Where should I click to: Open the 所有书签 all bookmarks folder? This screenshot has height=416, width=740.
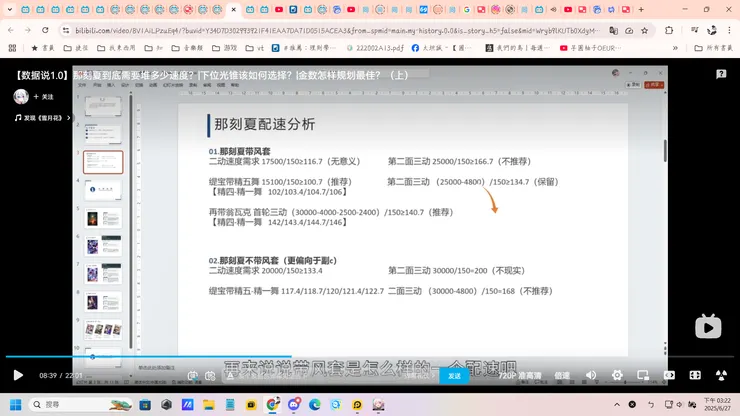(714, 48)
